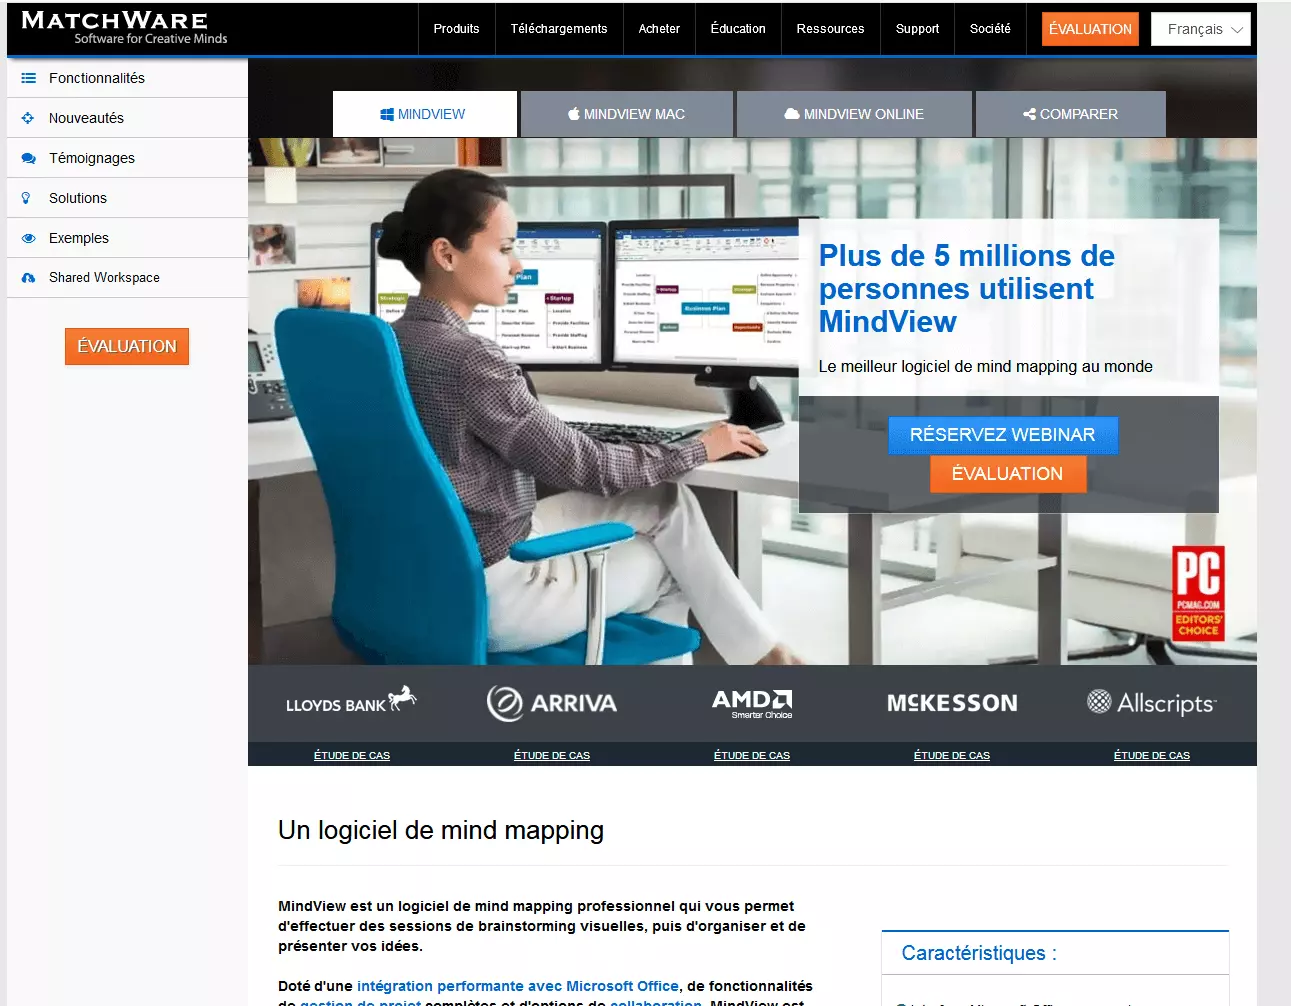Click the intégration performante avec Microsoft Office link
Screen dimensions: 1291x1006
[x=520, y=985]
